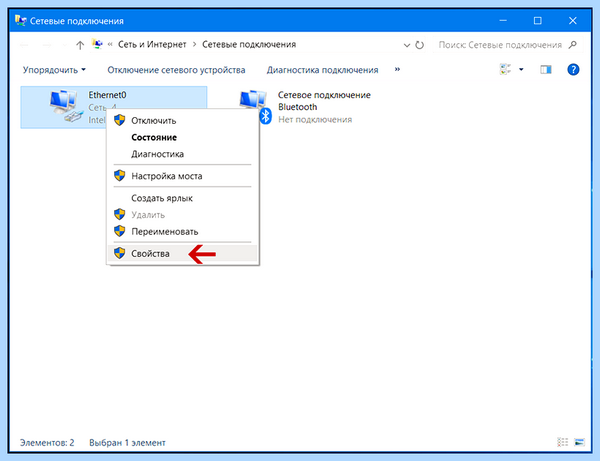Screen dimensions: 600x461
Task: Click Сетевые подключения breadcrumb
Action: point(249,45)
